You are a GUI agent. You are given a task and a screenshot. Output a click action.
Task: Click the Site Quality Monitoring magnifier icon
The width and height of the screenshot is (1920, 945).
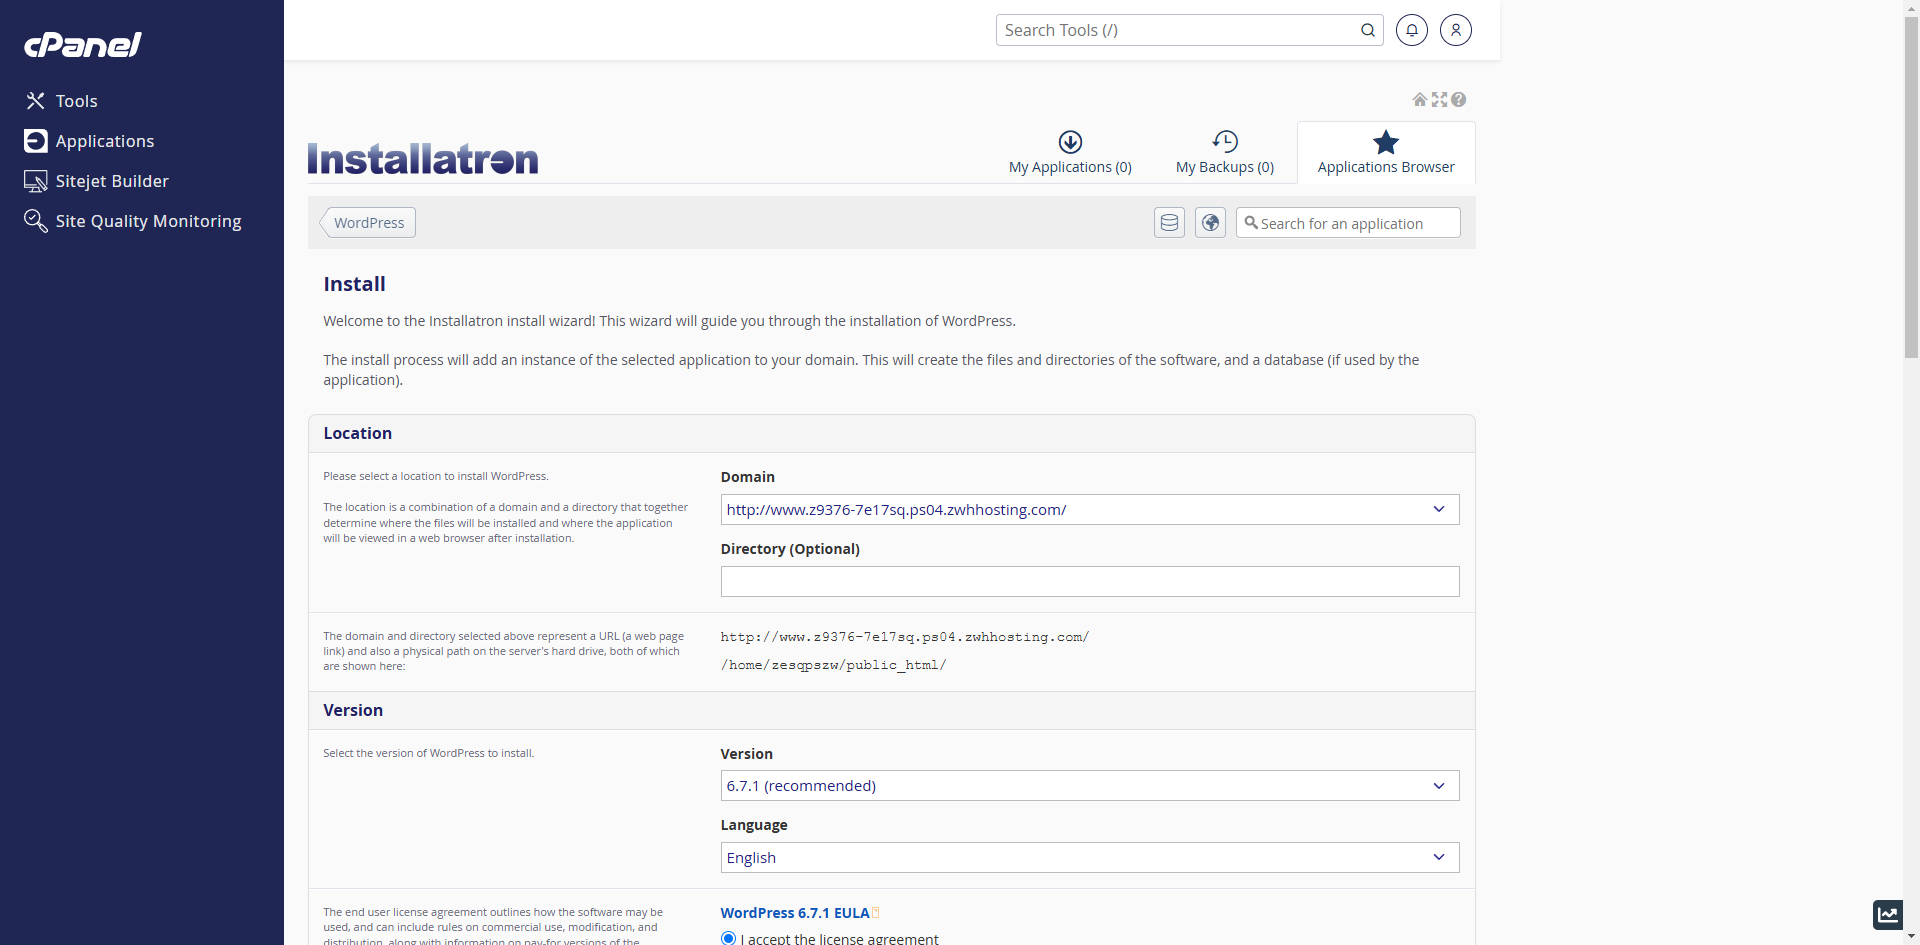[x=36, y=221]
